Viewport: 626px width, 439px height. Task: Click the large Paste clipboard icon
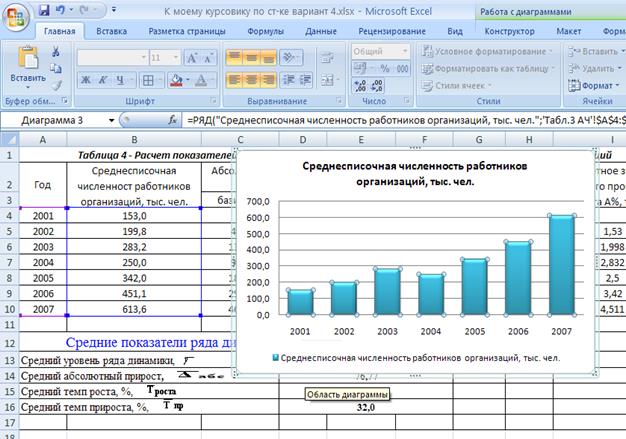pos(28,57)
